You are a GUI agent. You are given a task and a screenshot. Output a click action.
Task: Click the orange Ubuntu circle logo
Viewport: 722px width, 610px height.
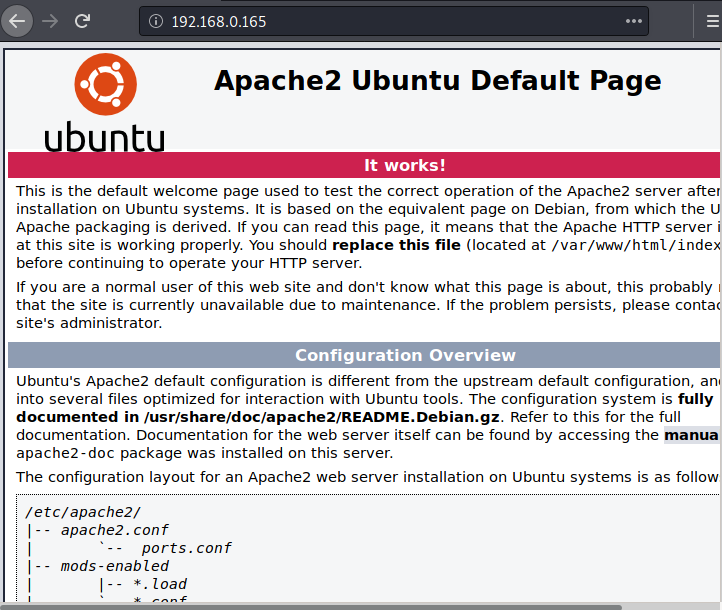coord(105,84)
